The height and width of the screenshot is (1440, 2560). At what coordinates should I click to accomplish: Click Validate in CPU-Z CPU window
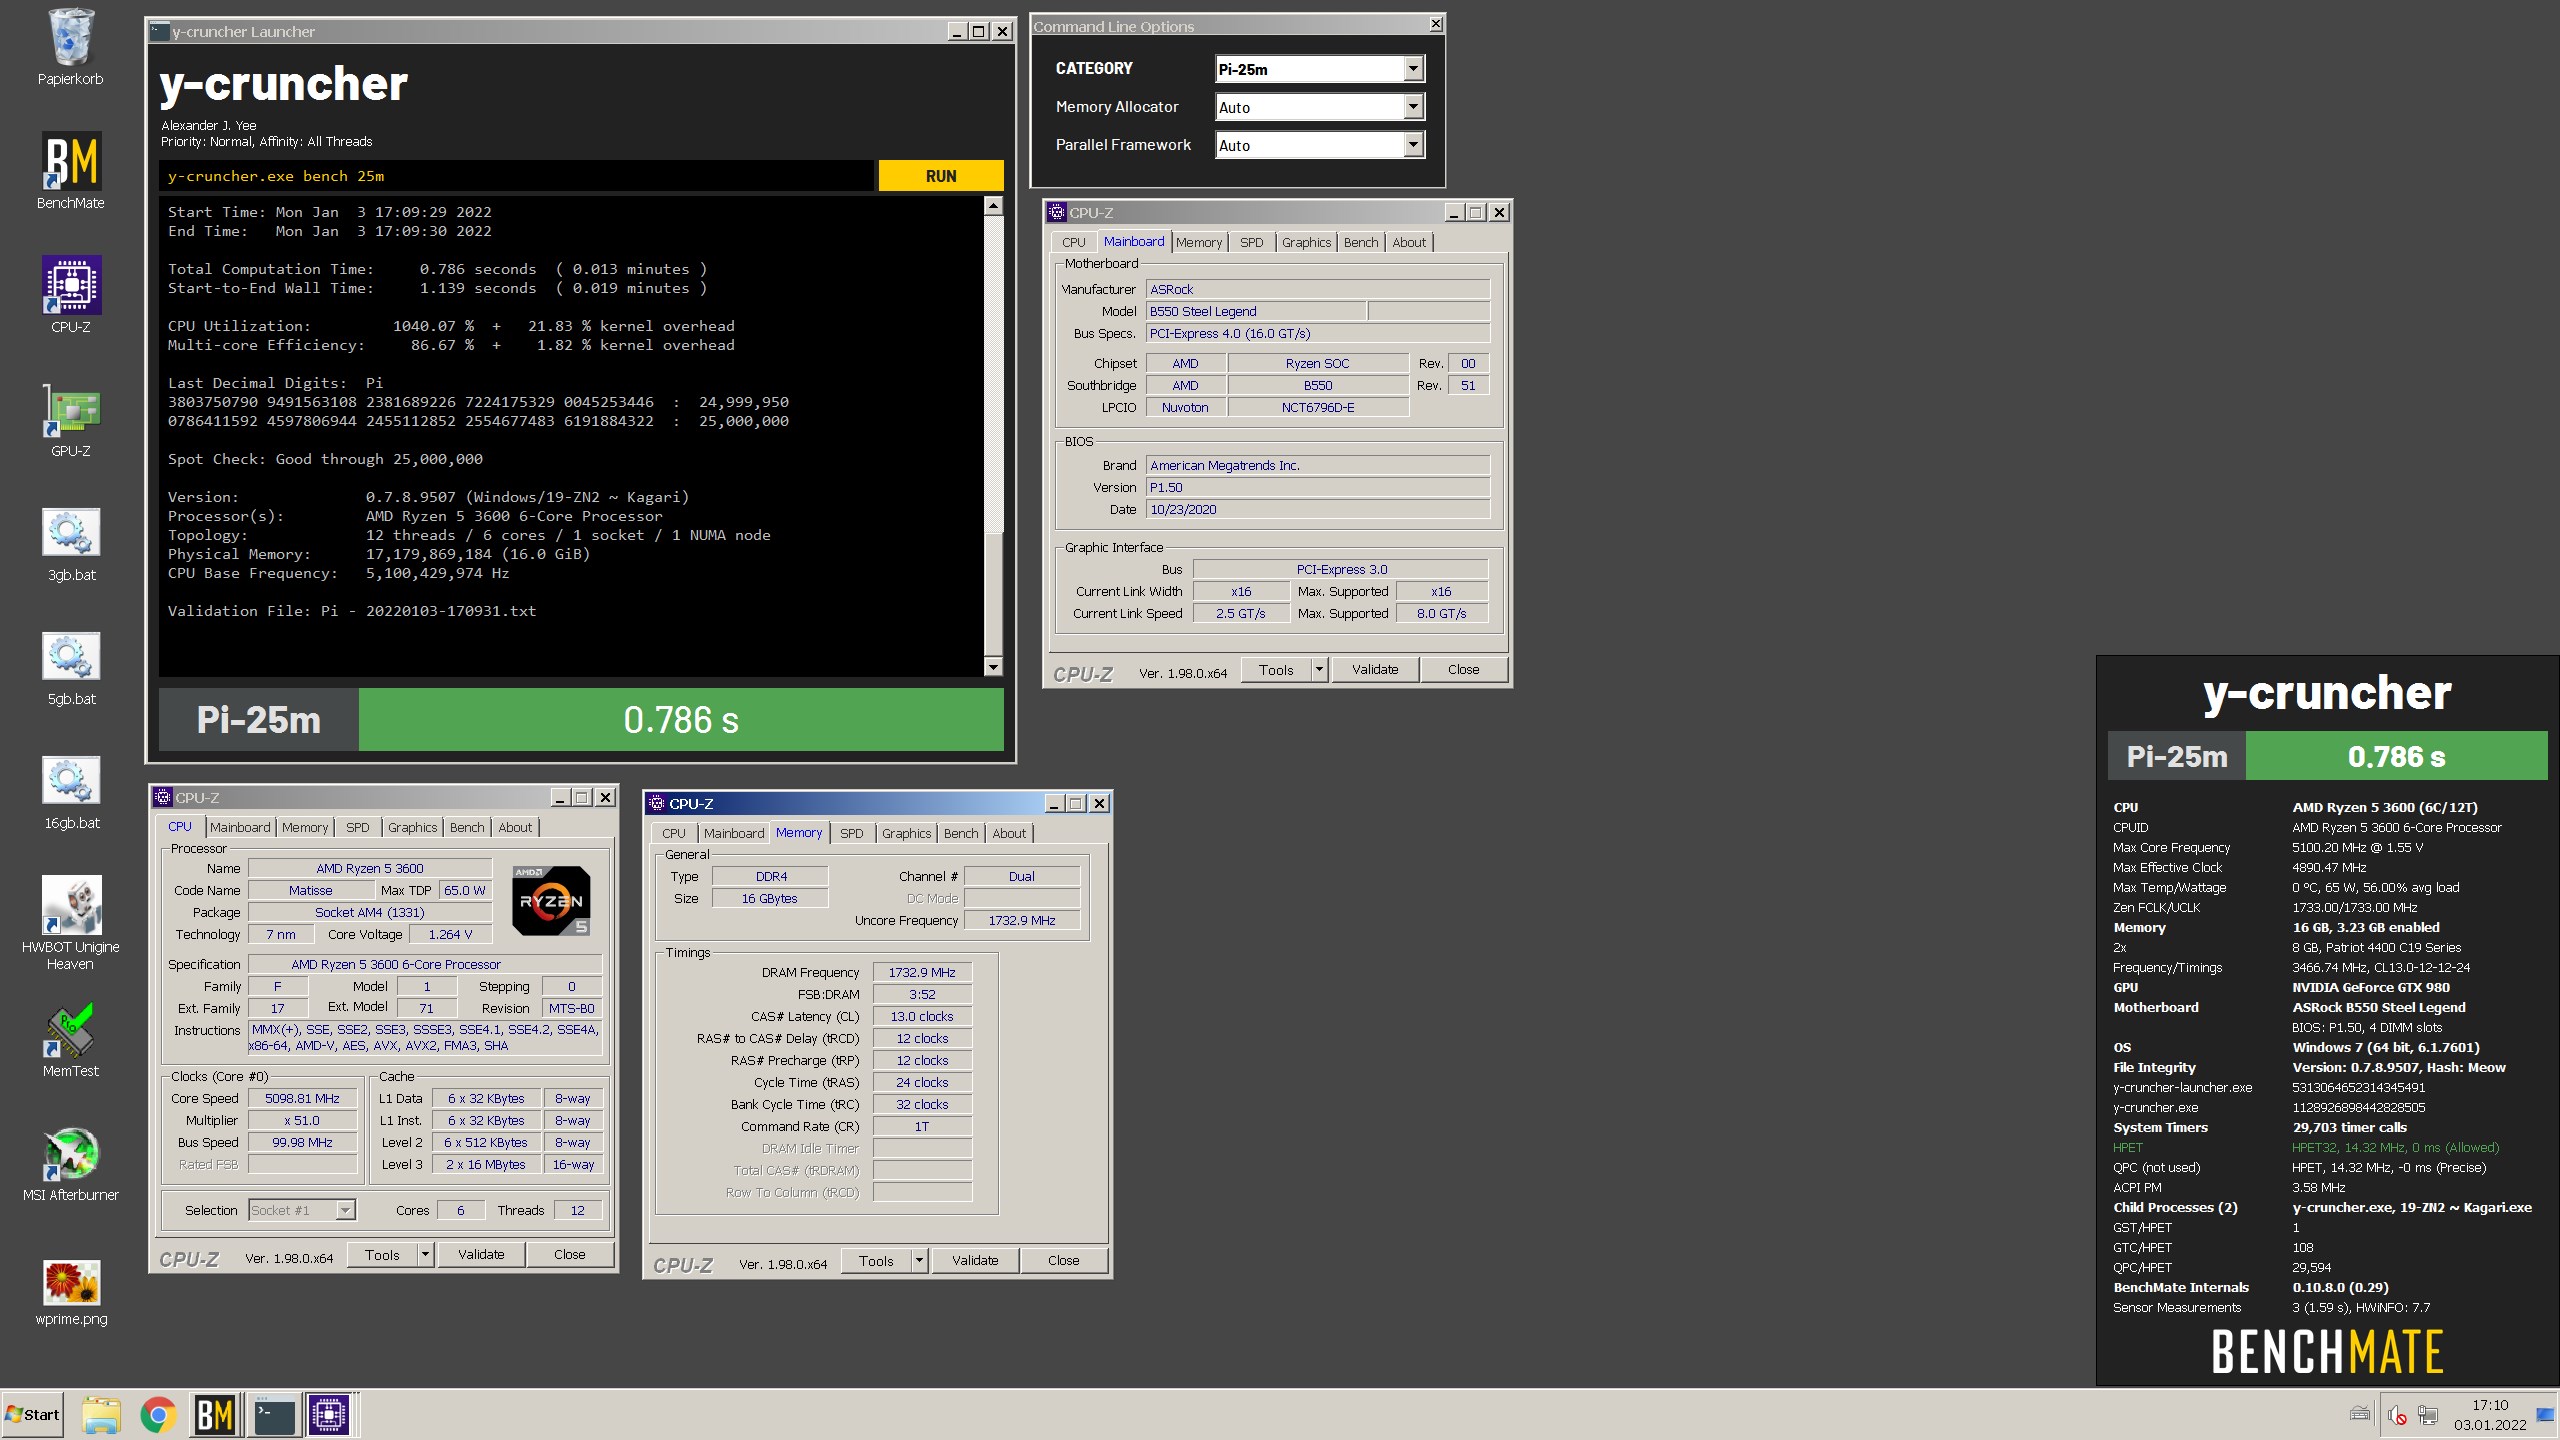point(481,1254)
